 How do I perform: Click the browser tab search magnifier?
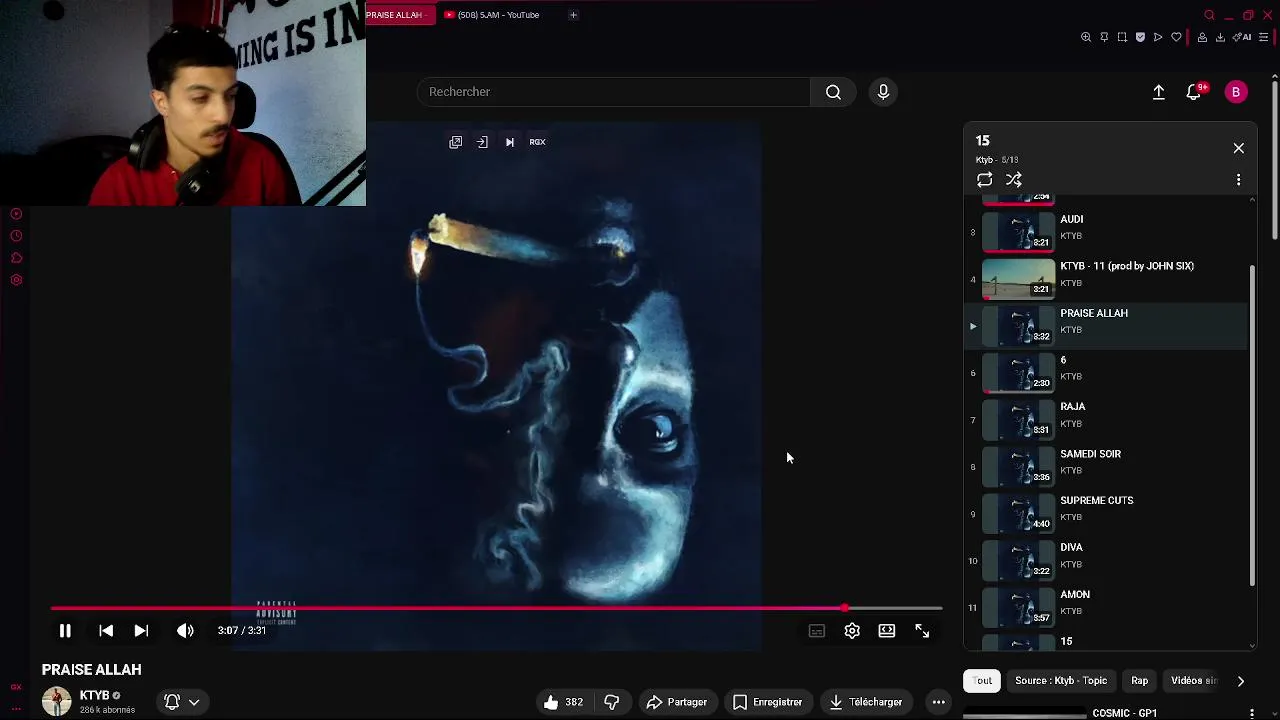click(1209, 15)
